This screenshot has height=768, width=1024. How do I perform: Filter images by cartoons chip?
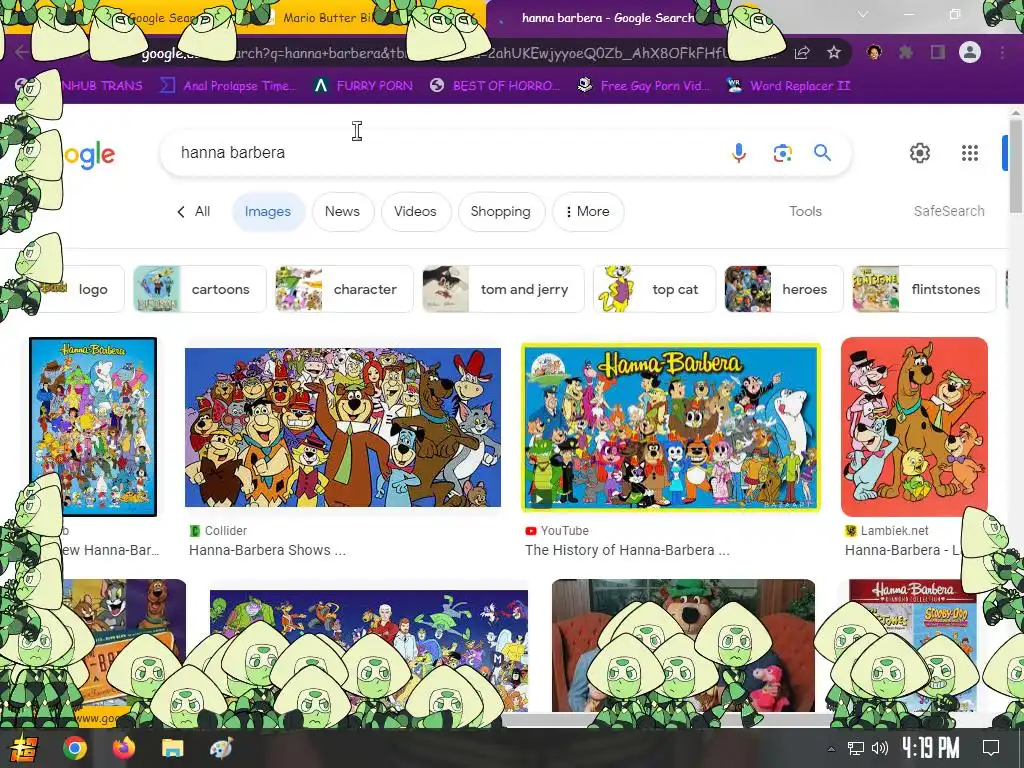pos(200,289)
